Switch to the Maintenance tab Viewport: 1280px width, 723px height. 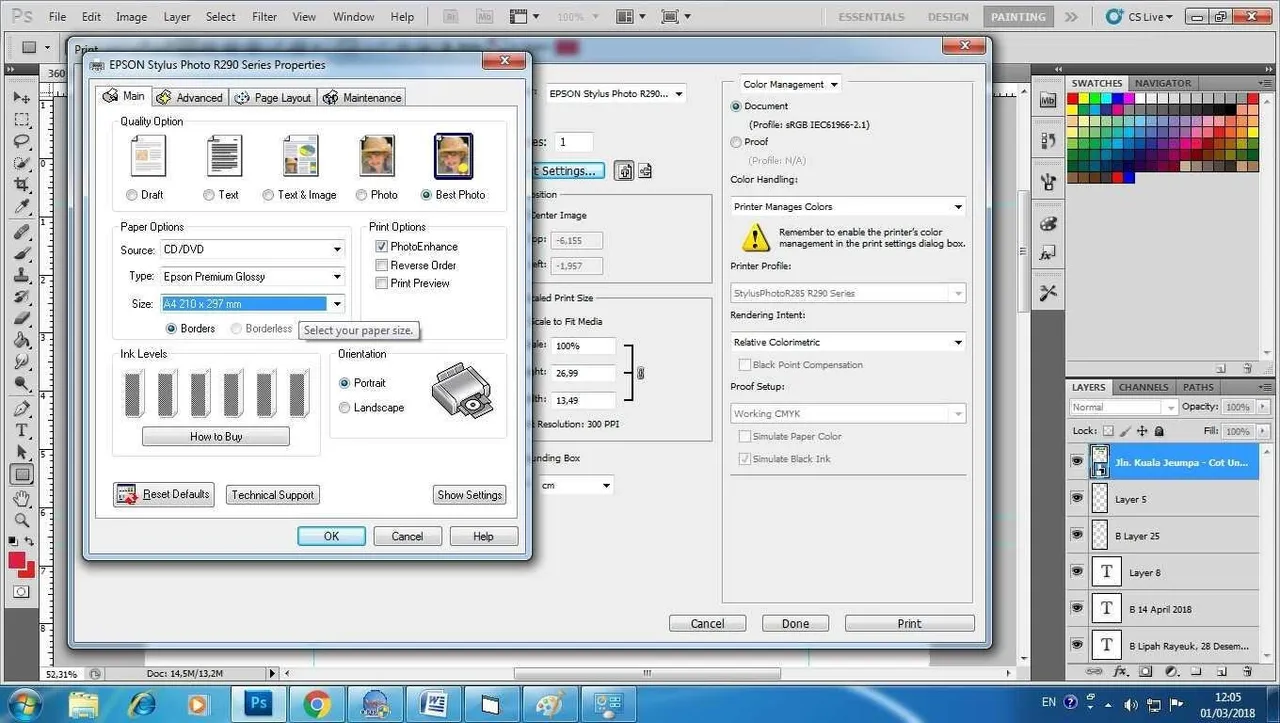[362, 97]
